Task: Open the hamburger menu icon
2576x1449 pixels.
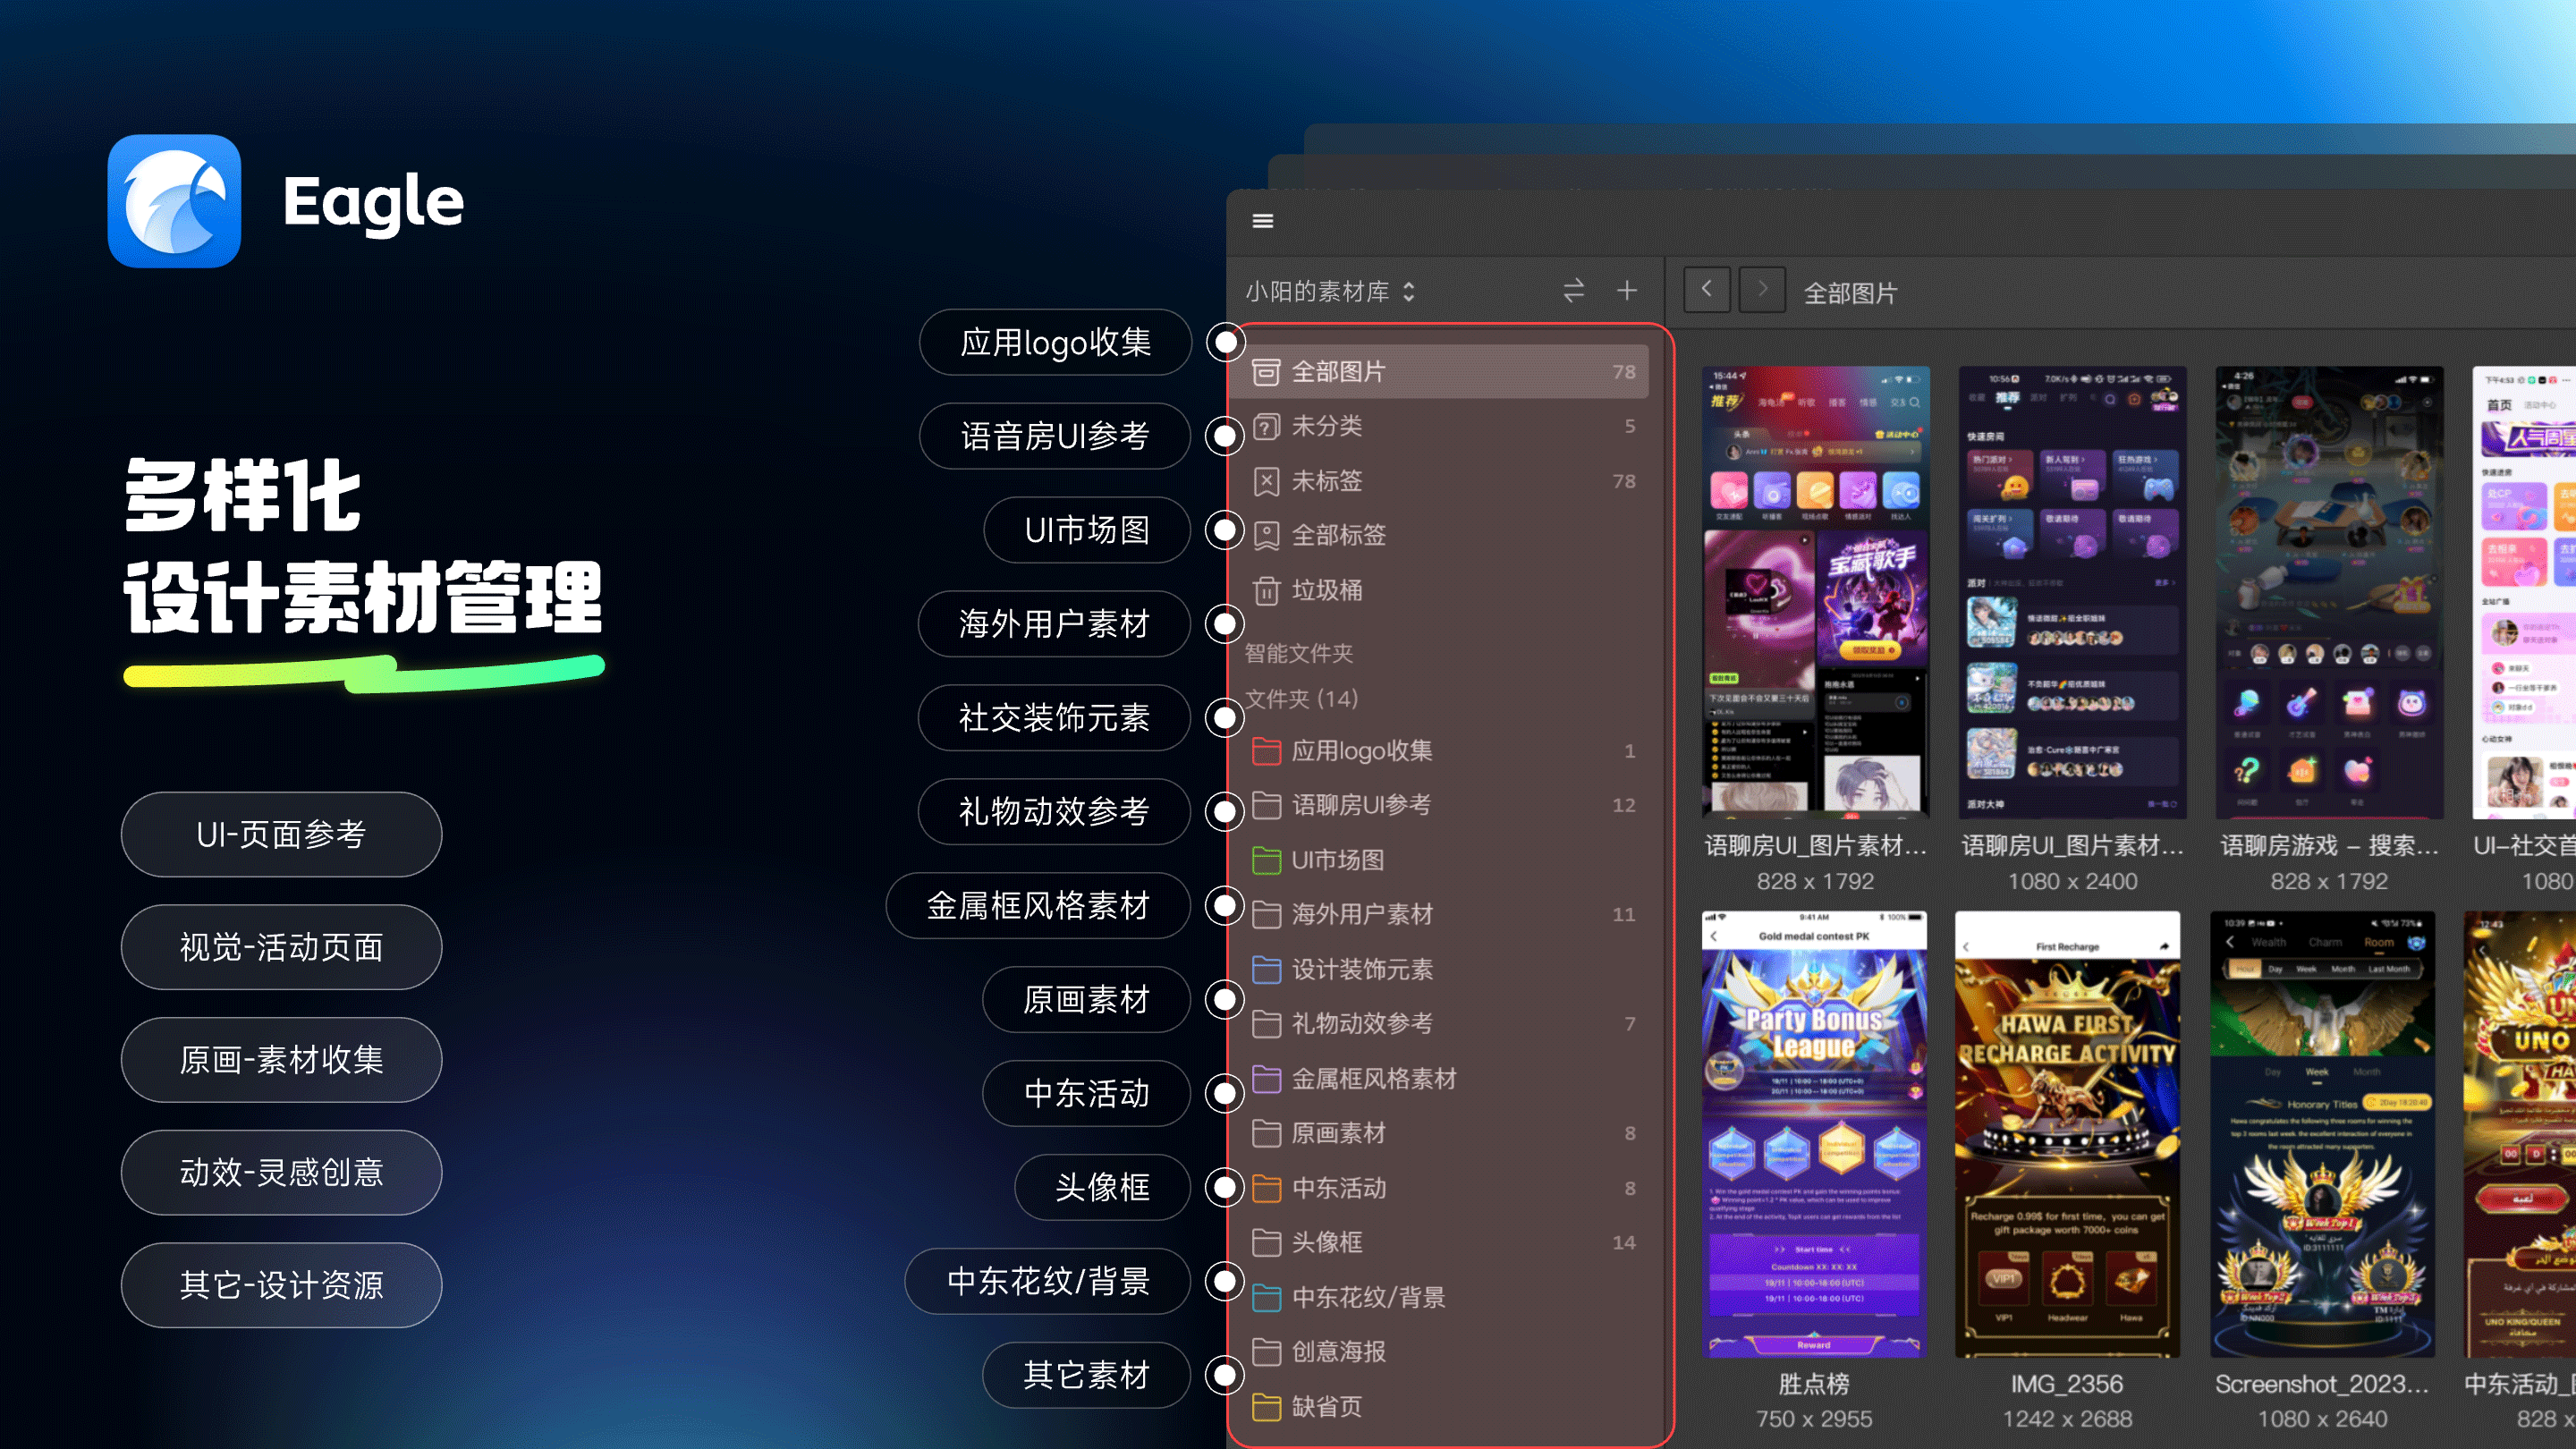Action: pyautogui.click(x=1263, y=221)
